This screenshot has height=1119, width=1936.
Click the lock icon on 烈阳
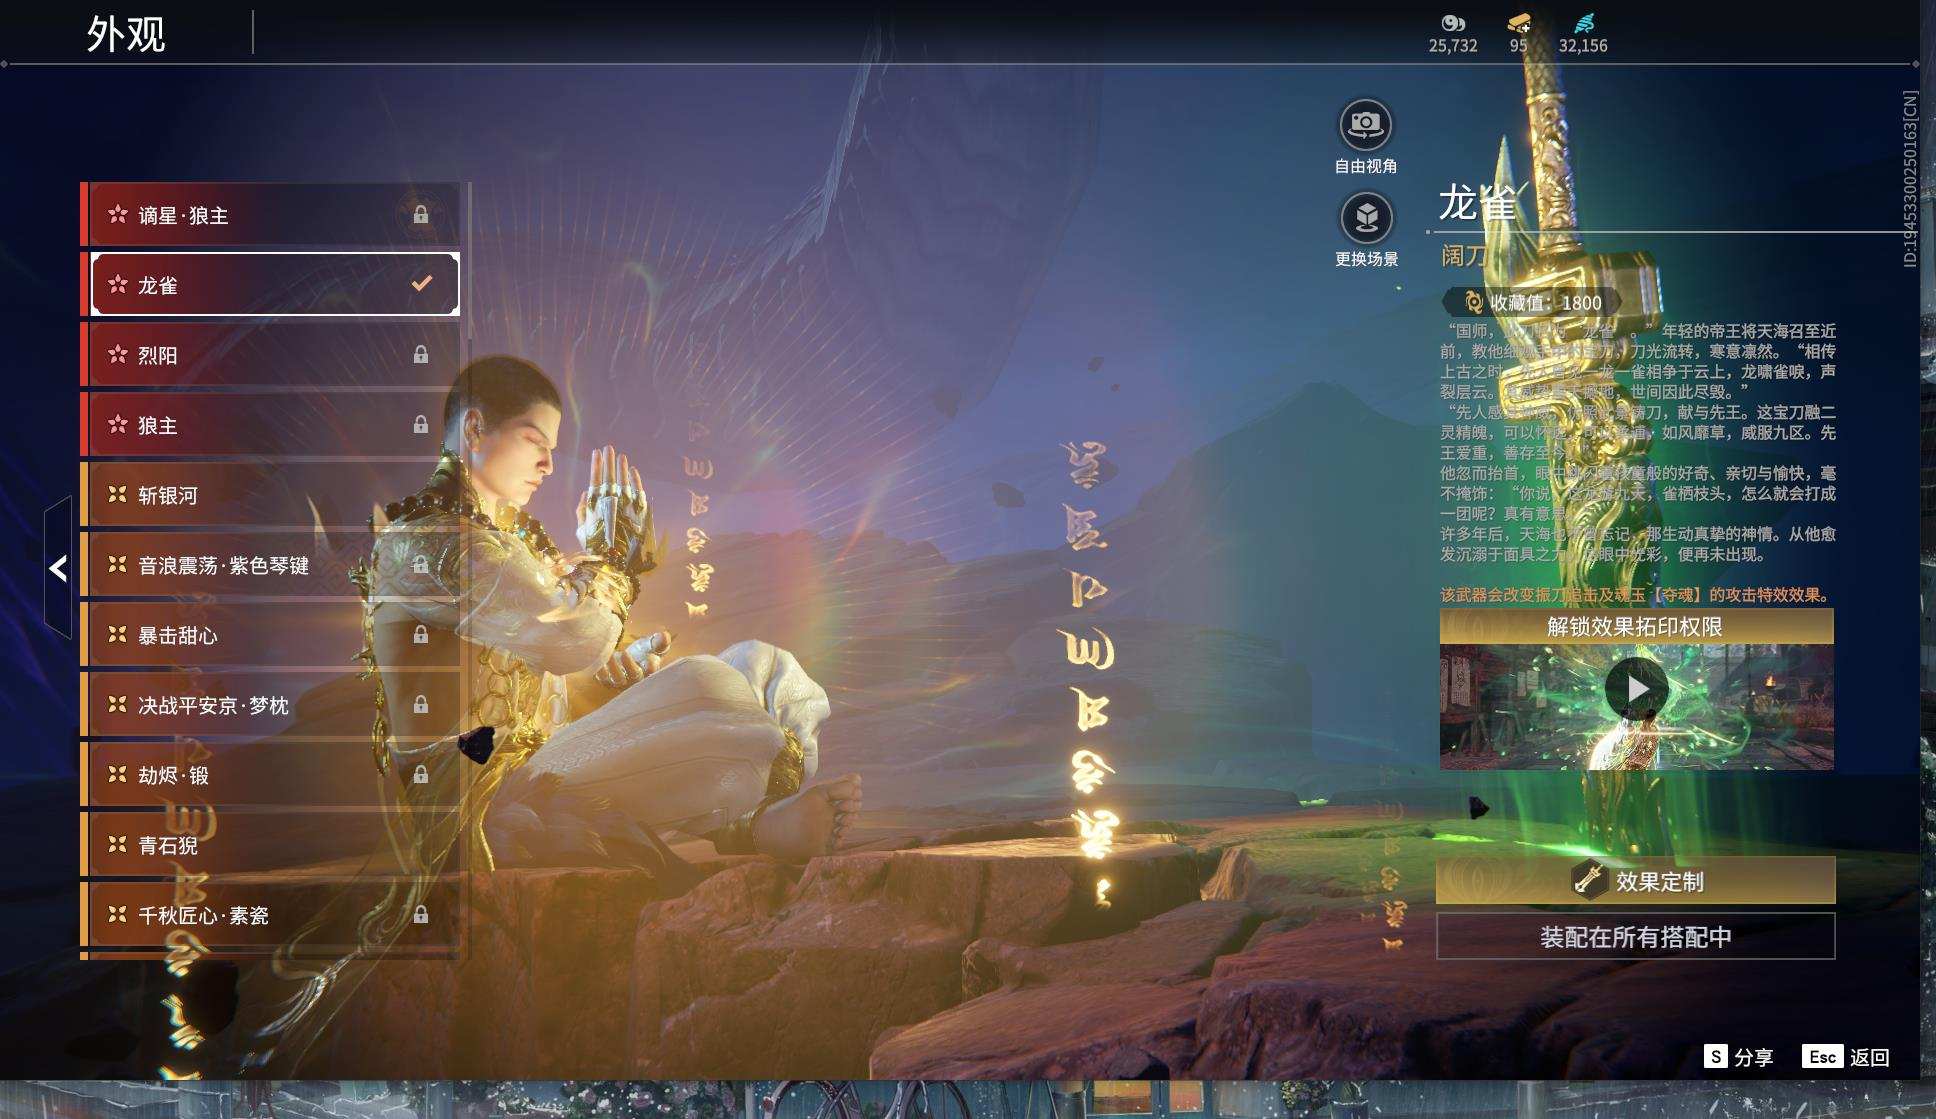(421, 355)
